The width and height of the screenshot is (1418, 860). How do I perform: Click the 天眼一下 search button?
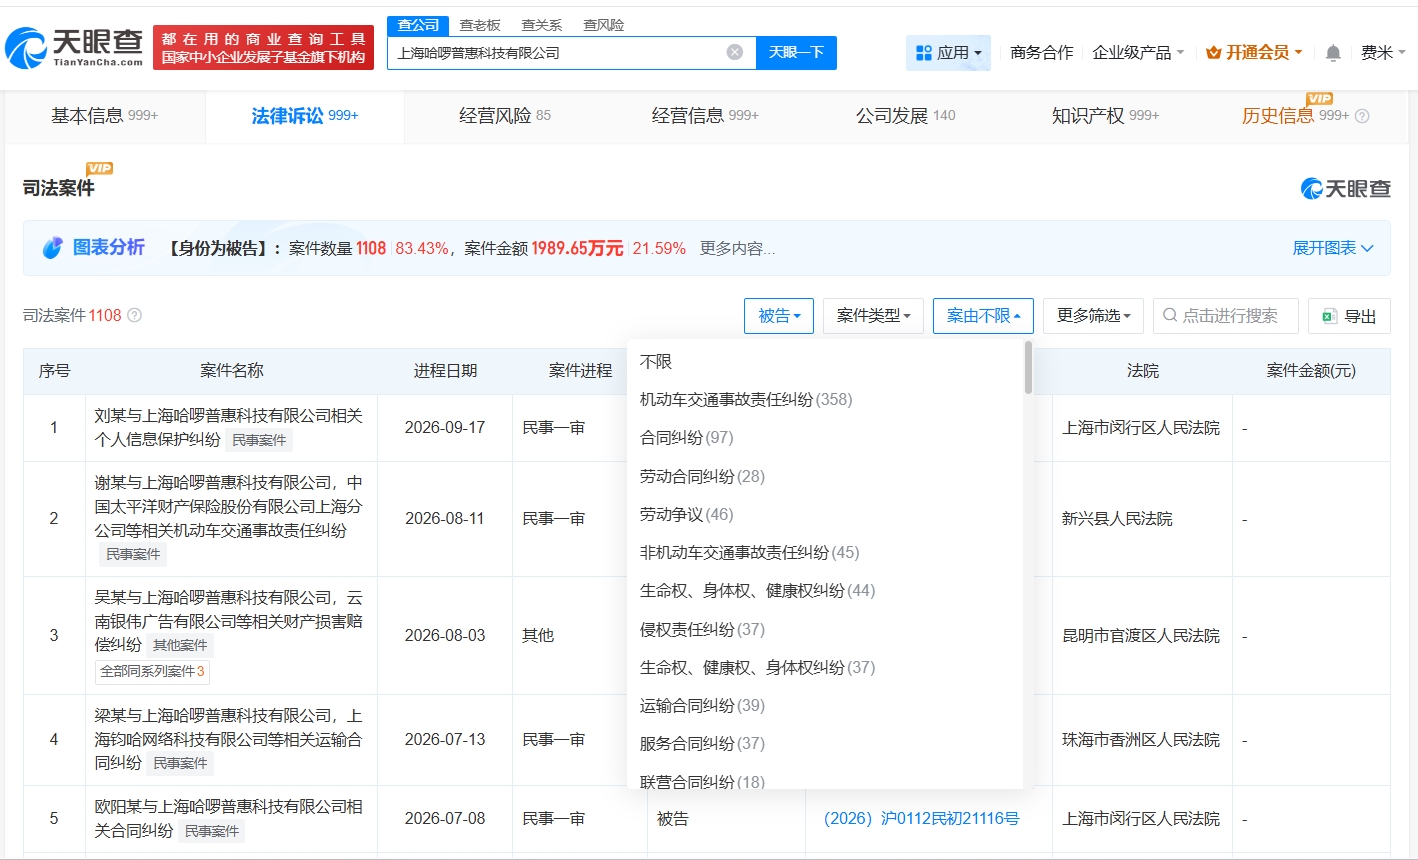(796, 52)
